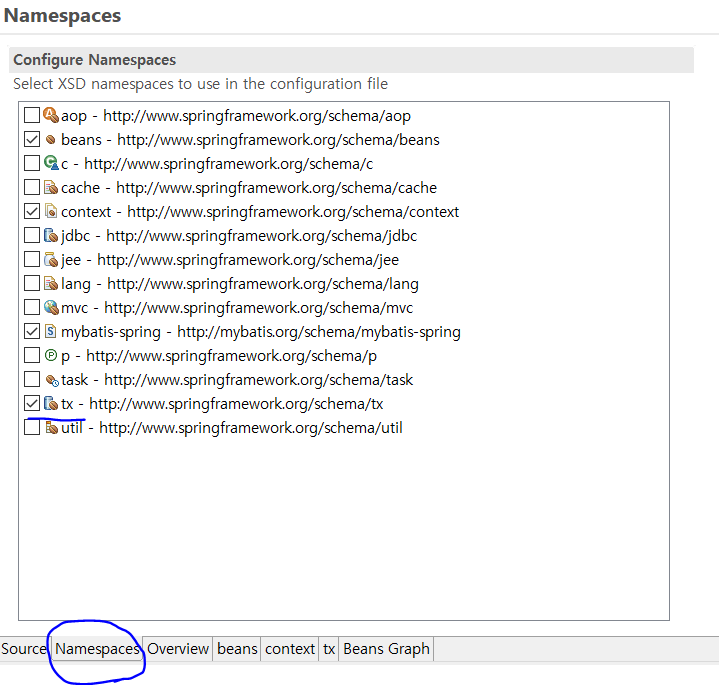Select the jdbc schema URL row text
This screenshot has width=719, height=685.
pos(238,236)
